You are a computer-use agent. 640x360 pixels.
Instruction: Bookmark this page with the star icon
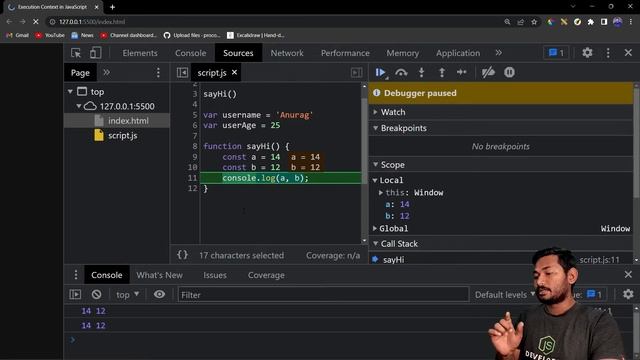pyautogui.click(x=534, y=22)
